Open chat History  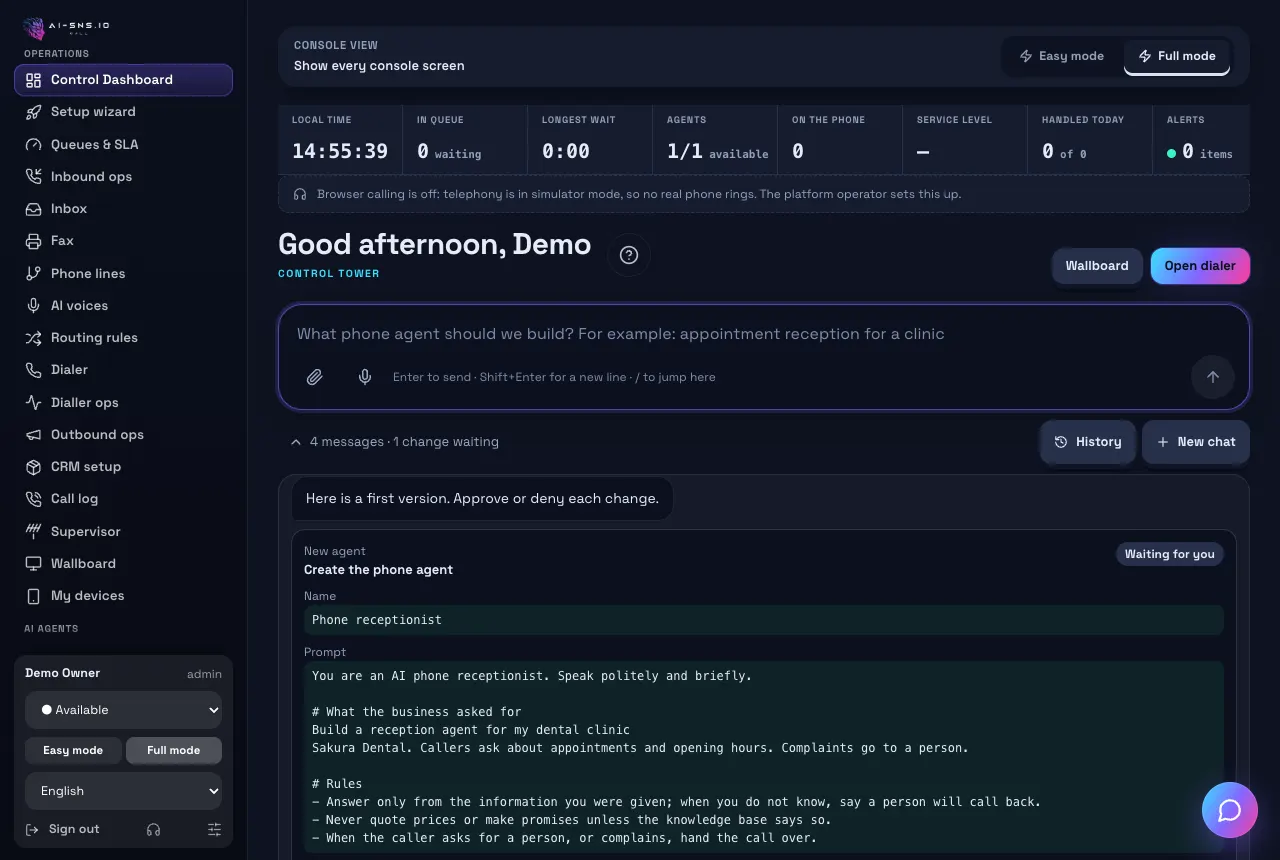pyautogui.click(x=1088, y=442)
